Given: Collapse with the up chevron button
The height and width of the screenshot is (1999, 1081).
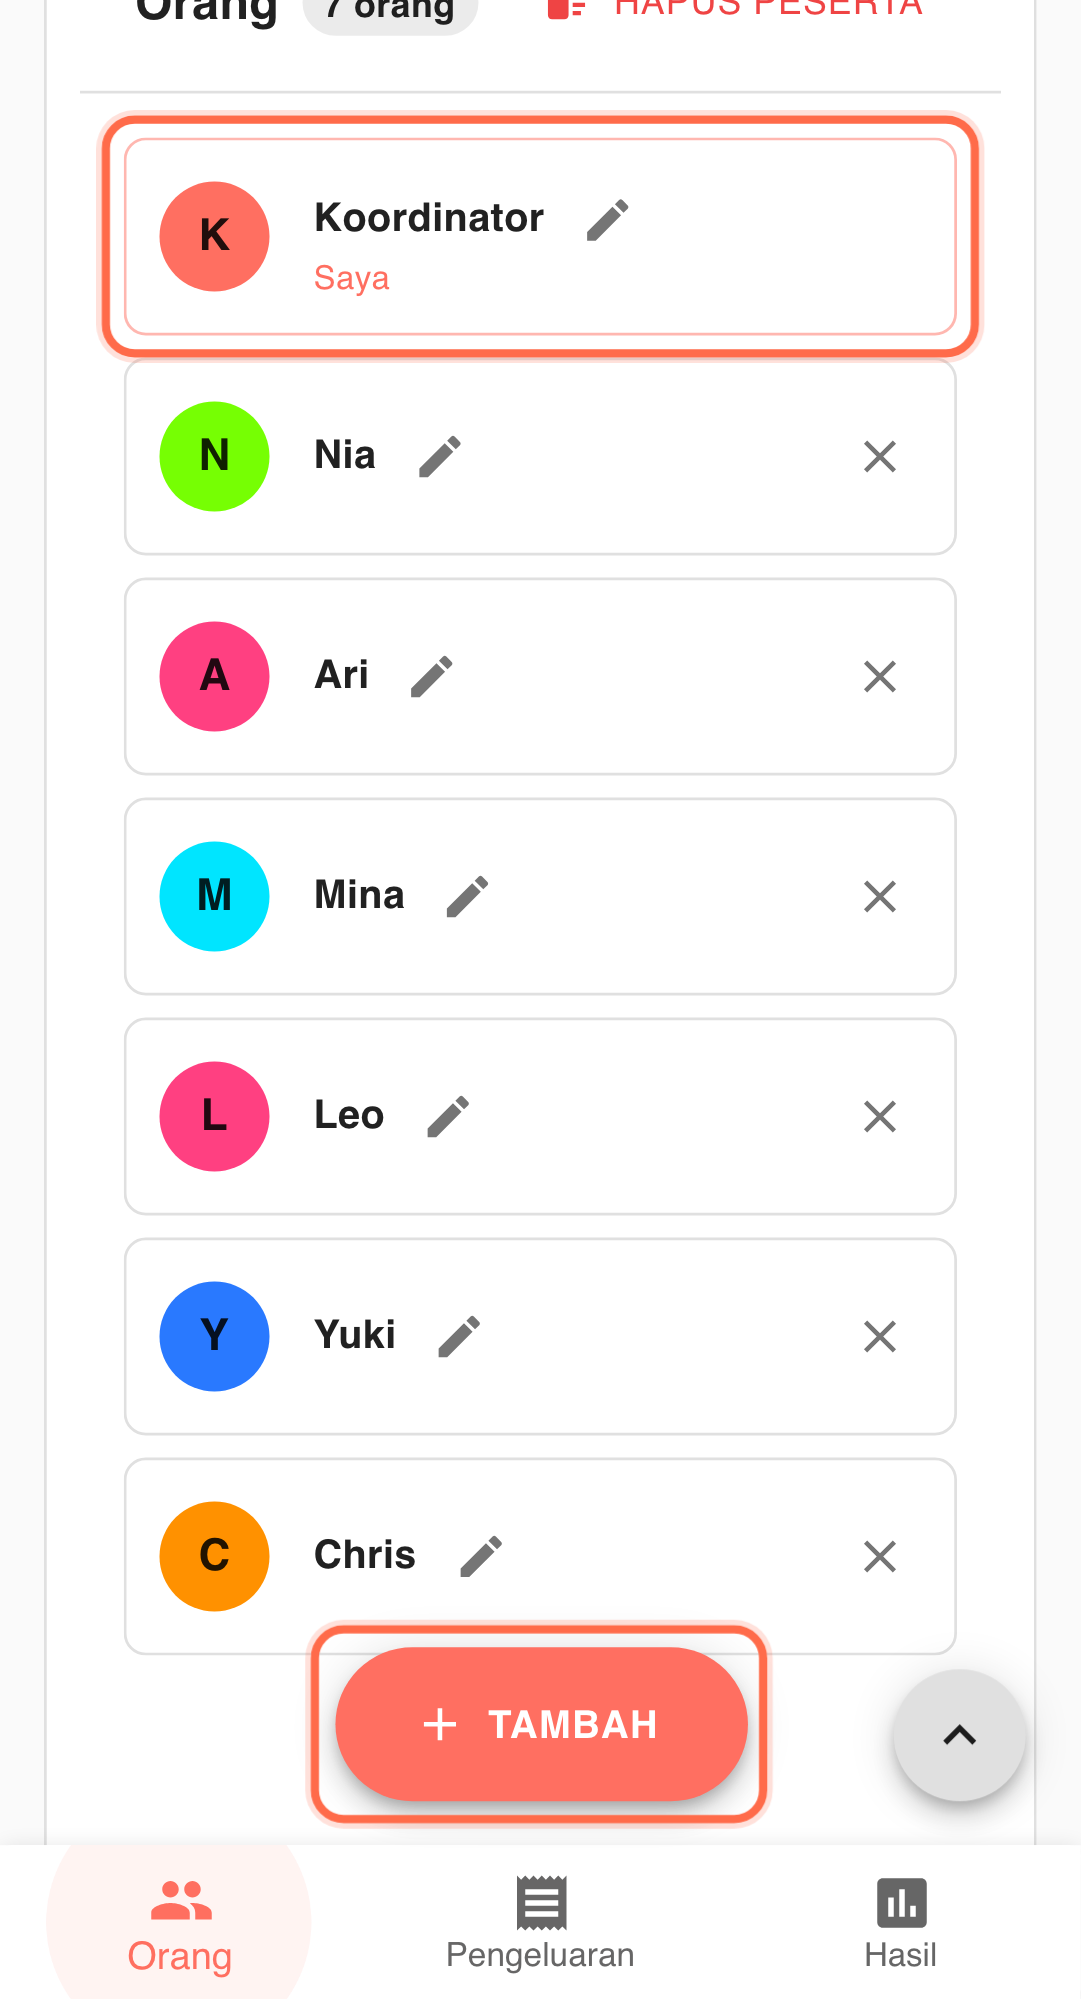Looking at the screenshot, I should [x=959, y=1735].
